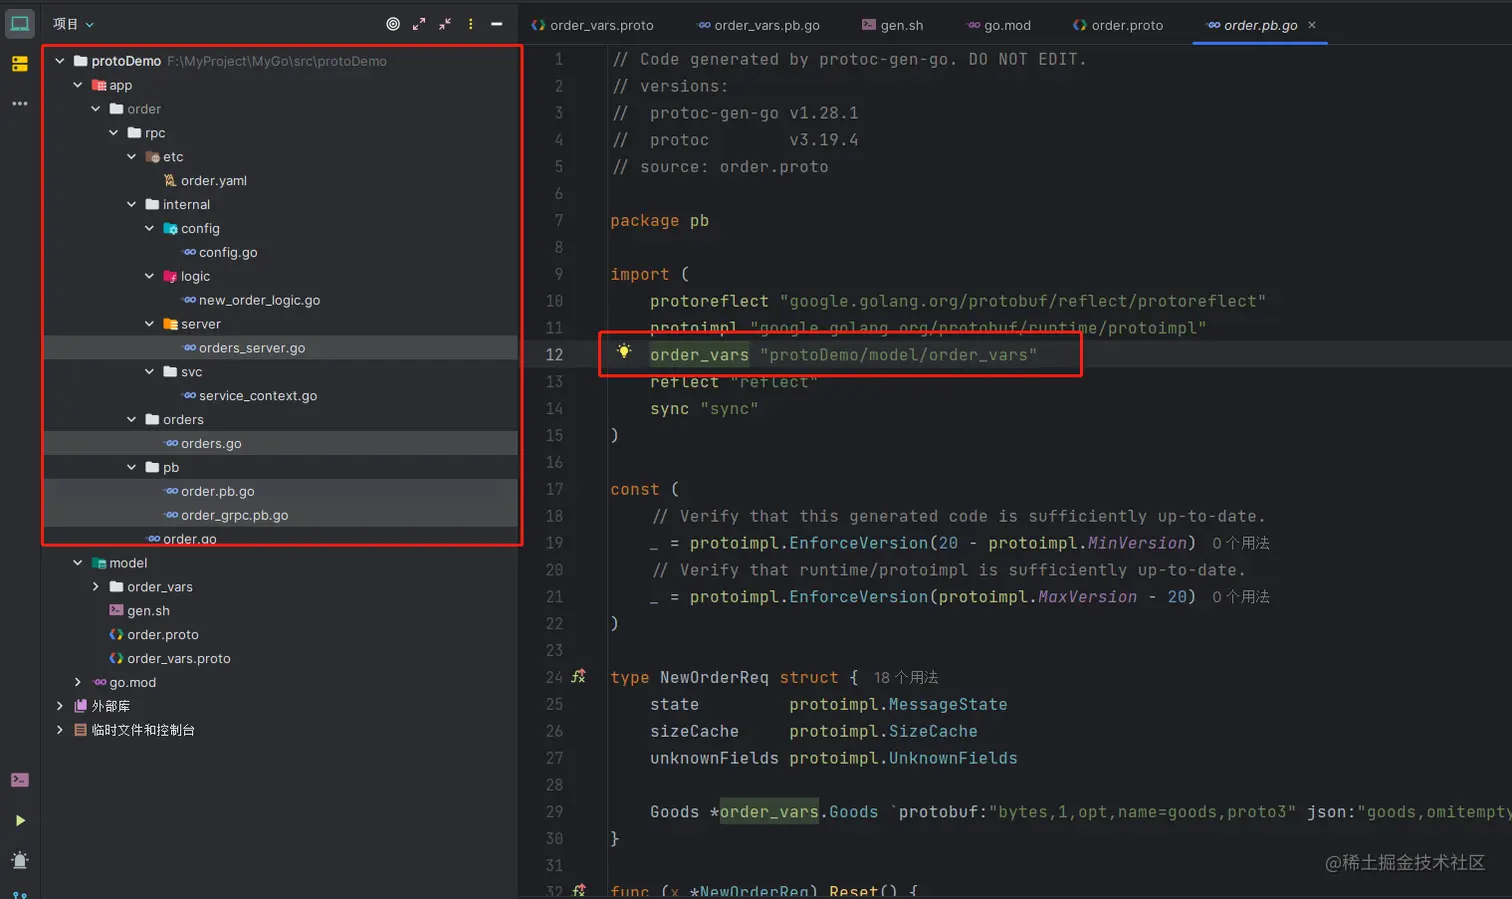Switch to the gen.sh tab
Viewport: 1512px width, 899px height.
pos(893,25)
